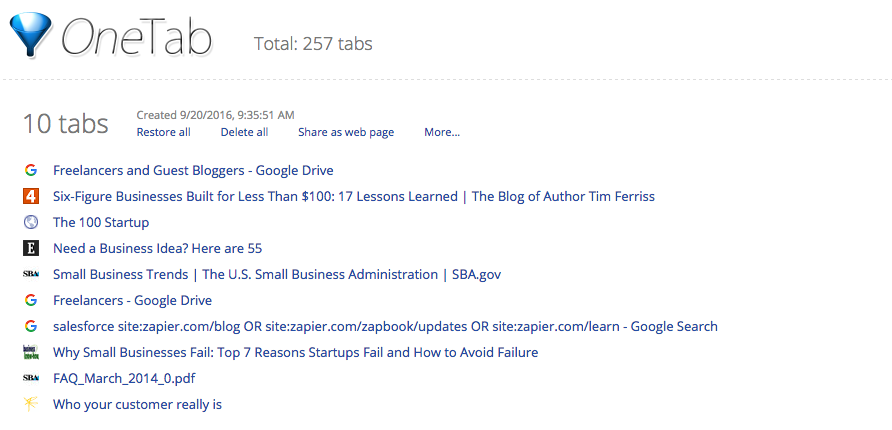Click the orange 4 favicon for Tim Ferriss blog

(31, 196)
